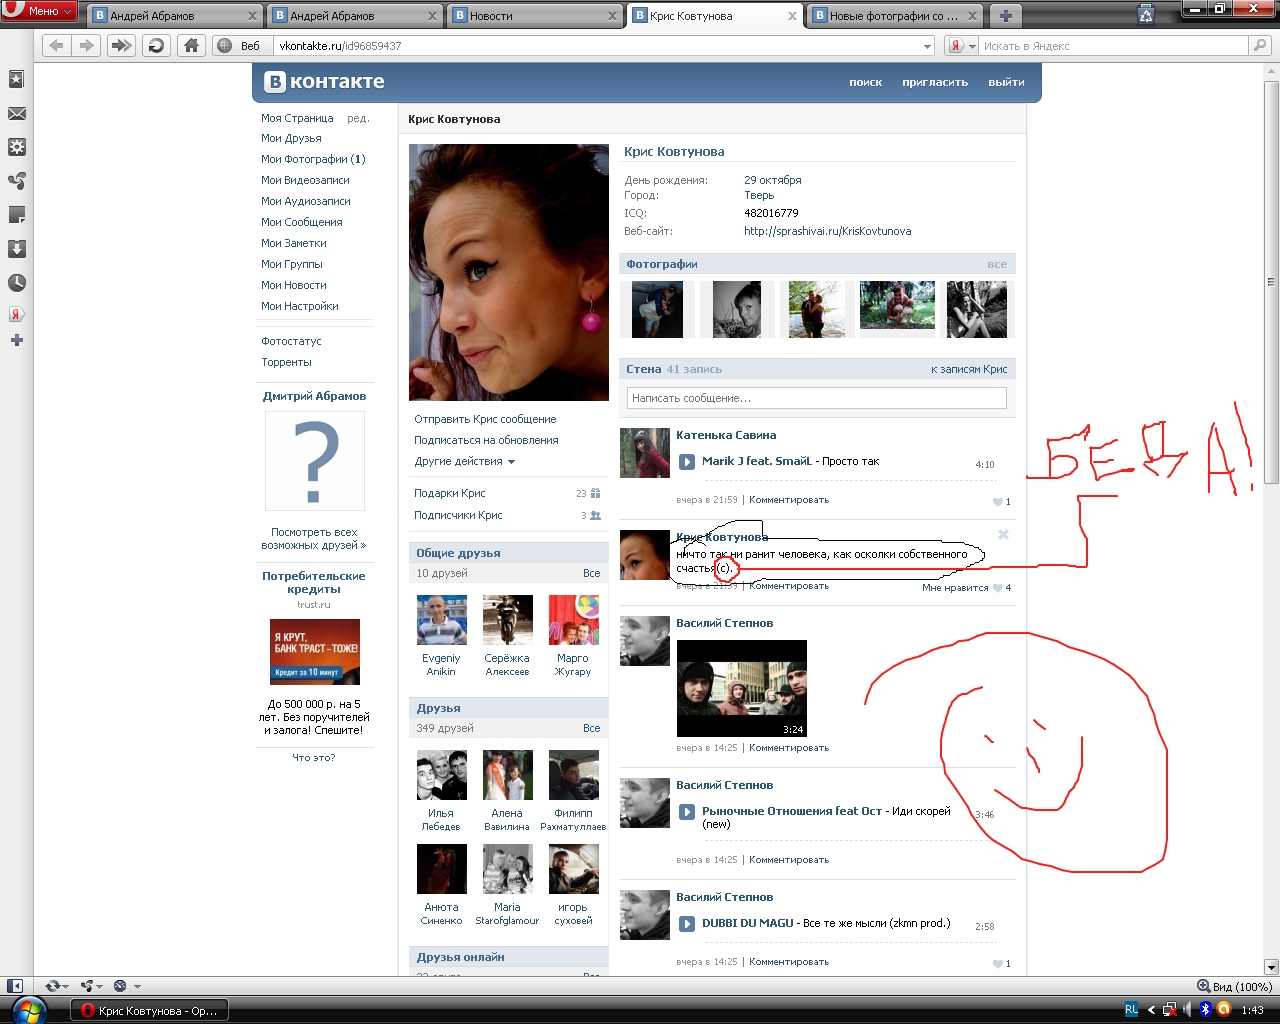Reload the page with refresh icon

click(156, 45)
